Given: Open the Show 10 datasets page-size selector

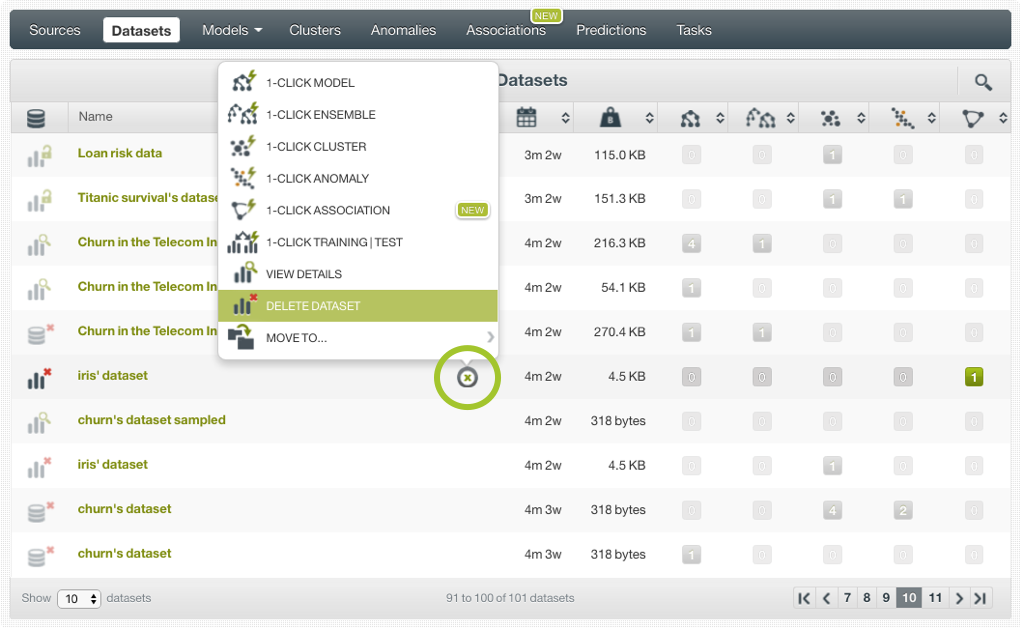Looking at the screenshot, I should [x=79, y=598].
